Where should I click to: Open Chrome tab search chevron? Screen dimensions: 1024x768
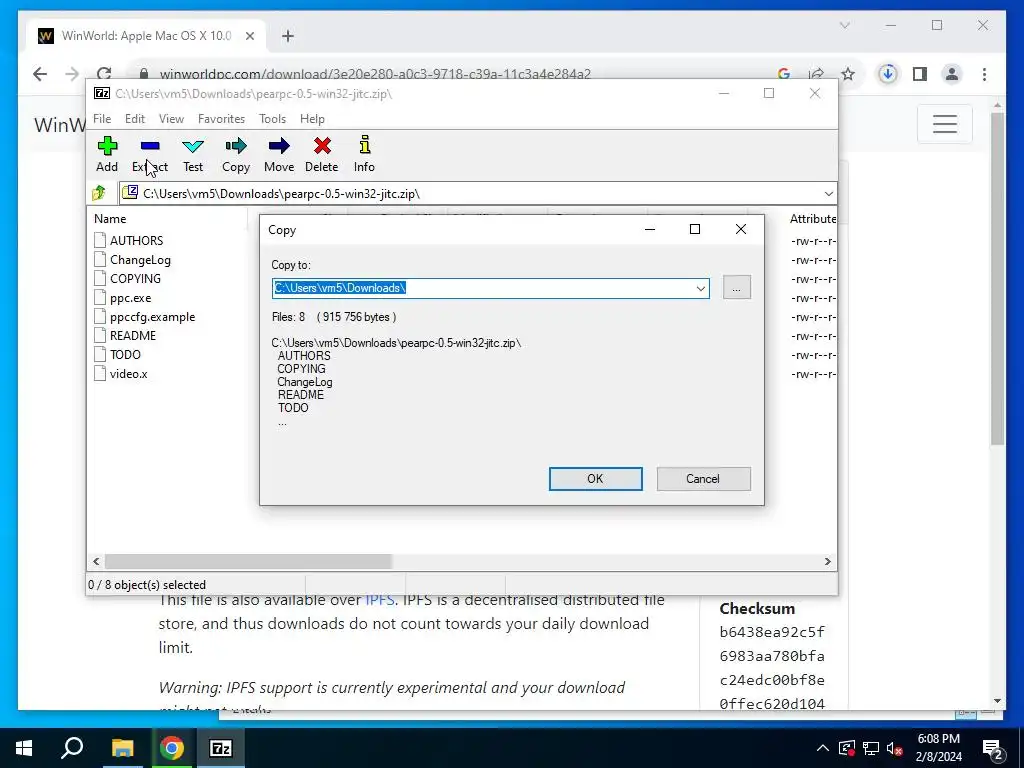pyautogui.click(x=844, y=25)
